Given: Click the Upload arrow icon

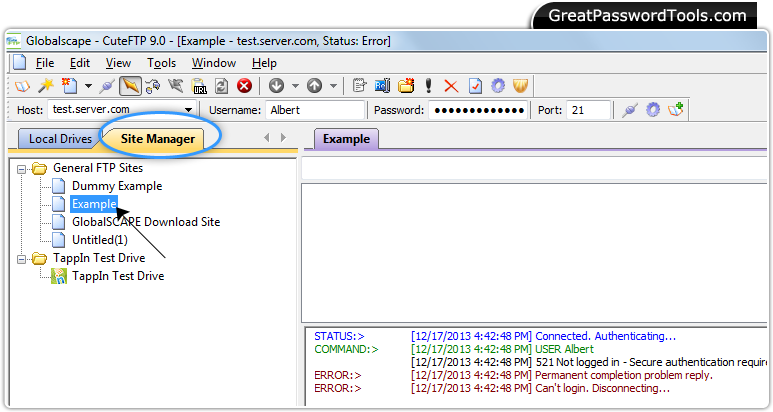Looking at the screenshot, I should tap(315, 86).
